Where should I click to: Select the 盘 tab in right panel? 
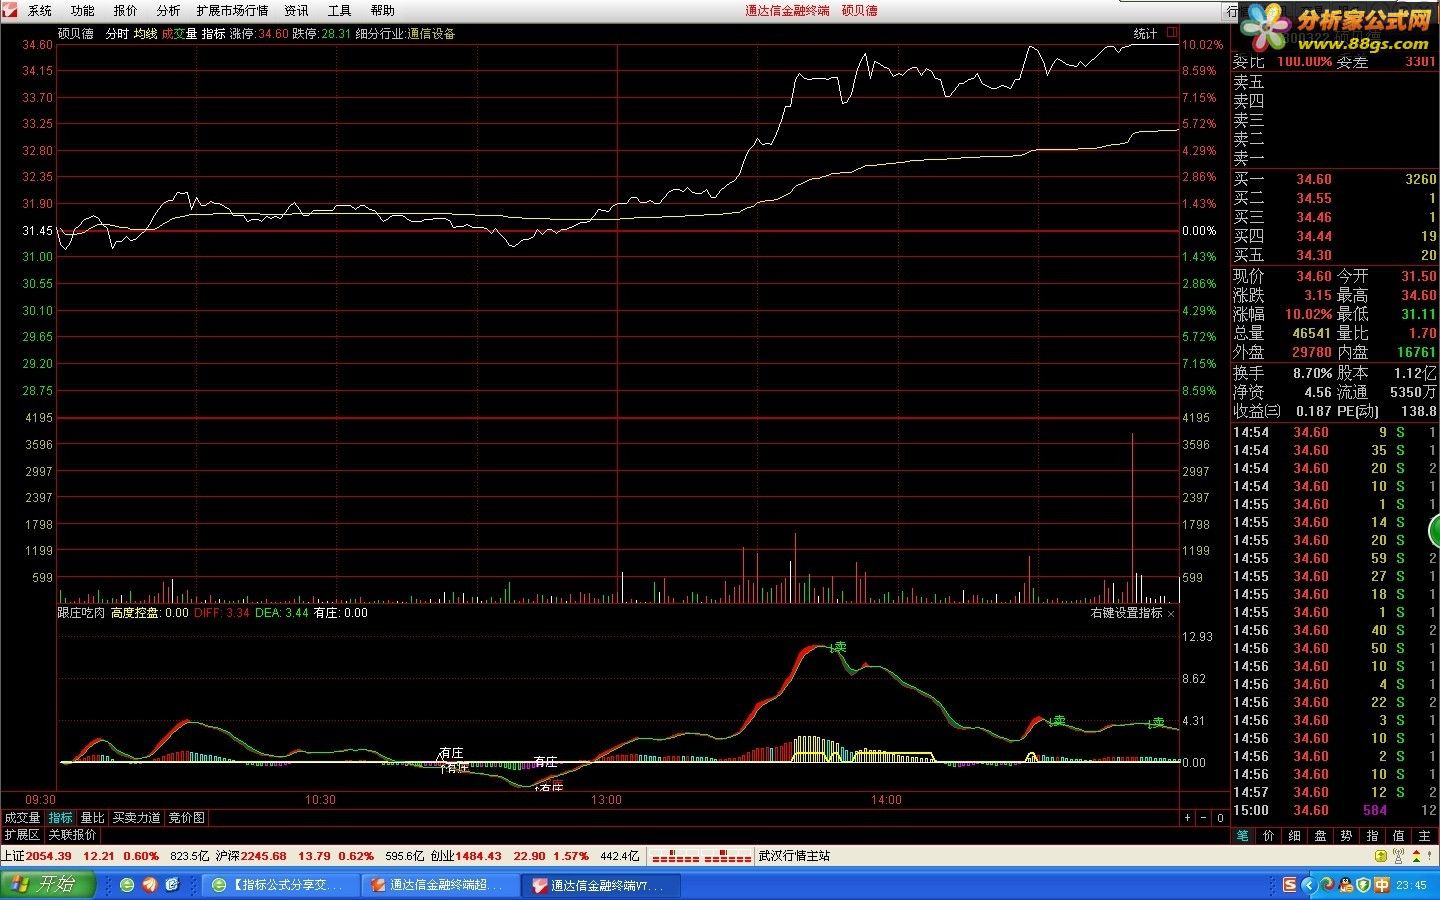[x=1321, y=836]
